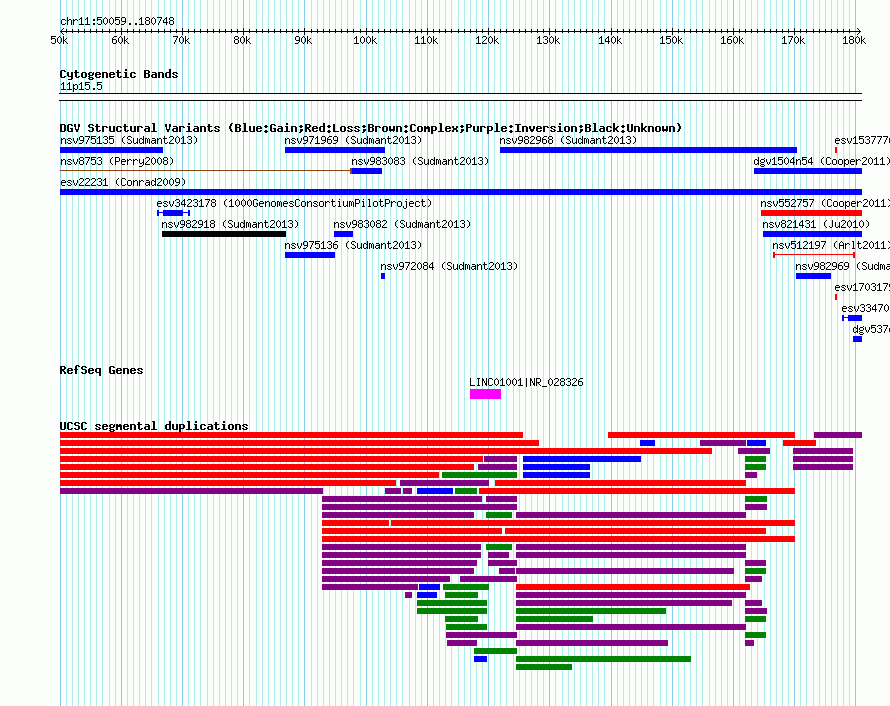Open the nsv972084 (Sudmant2013) variant label
890x706 pixels.
click(448, 266)
